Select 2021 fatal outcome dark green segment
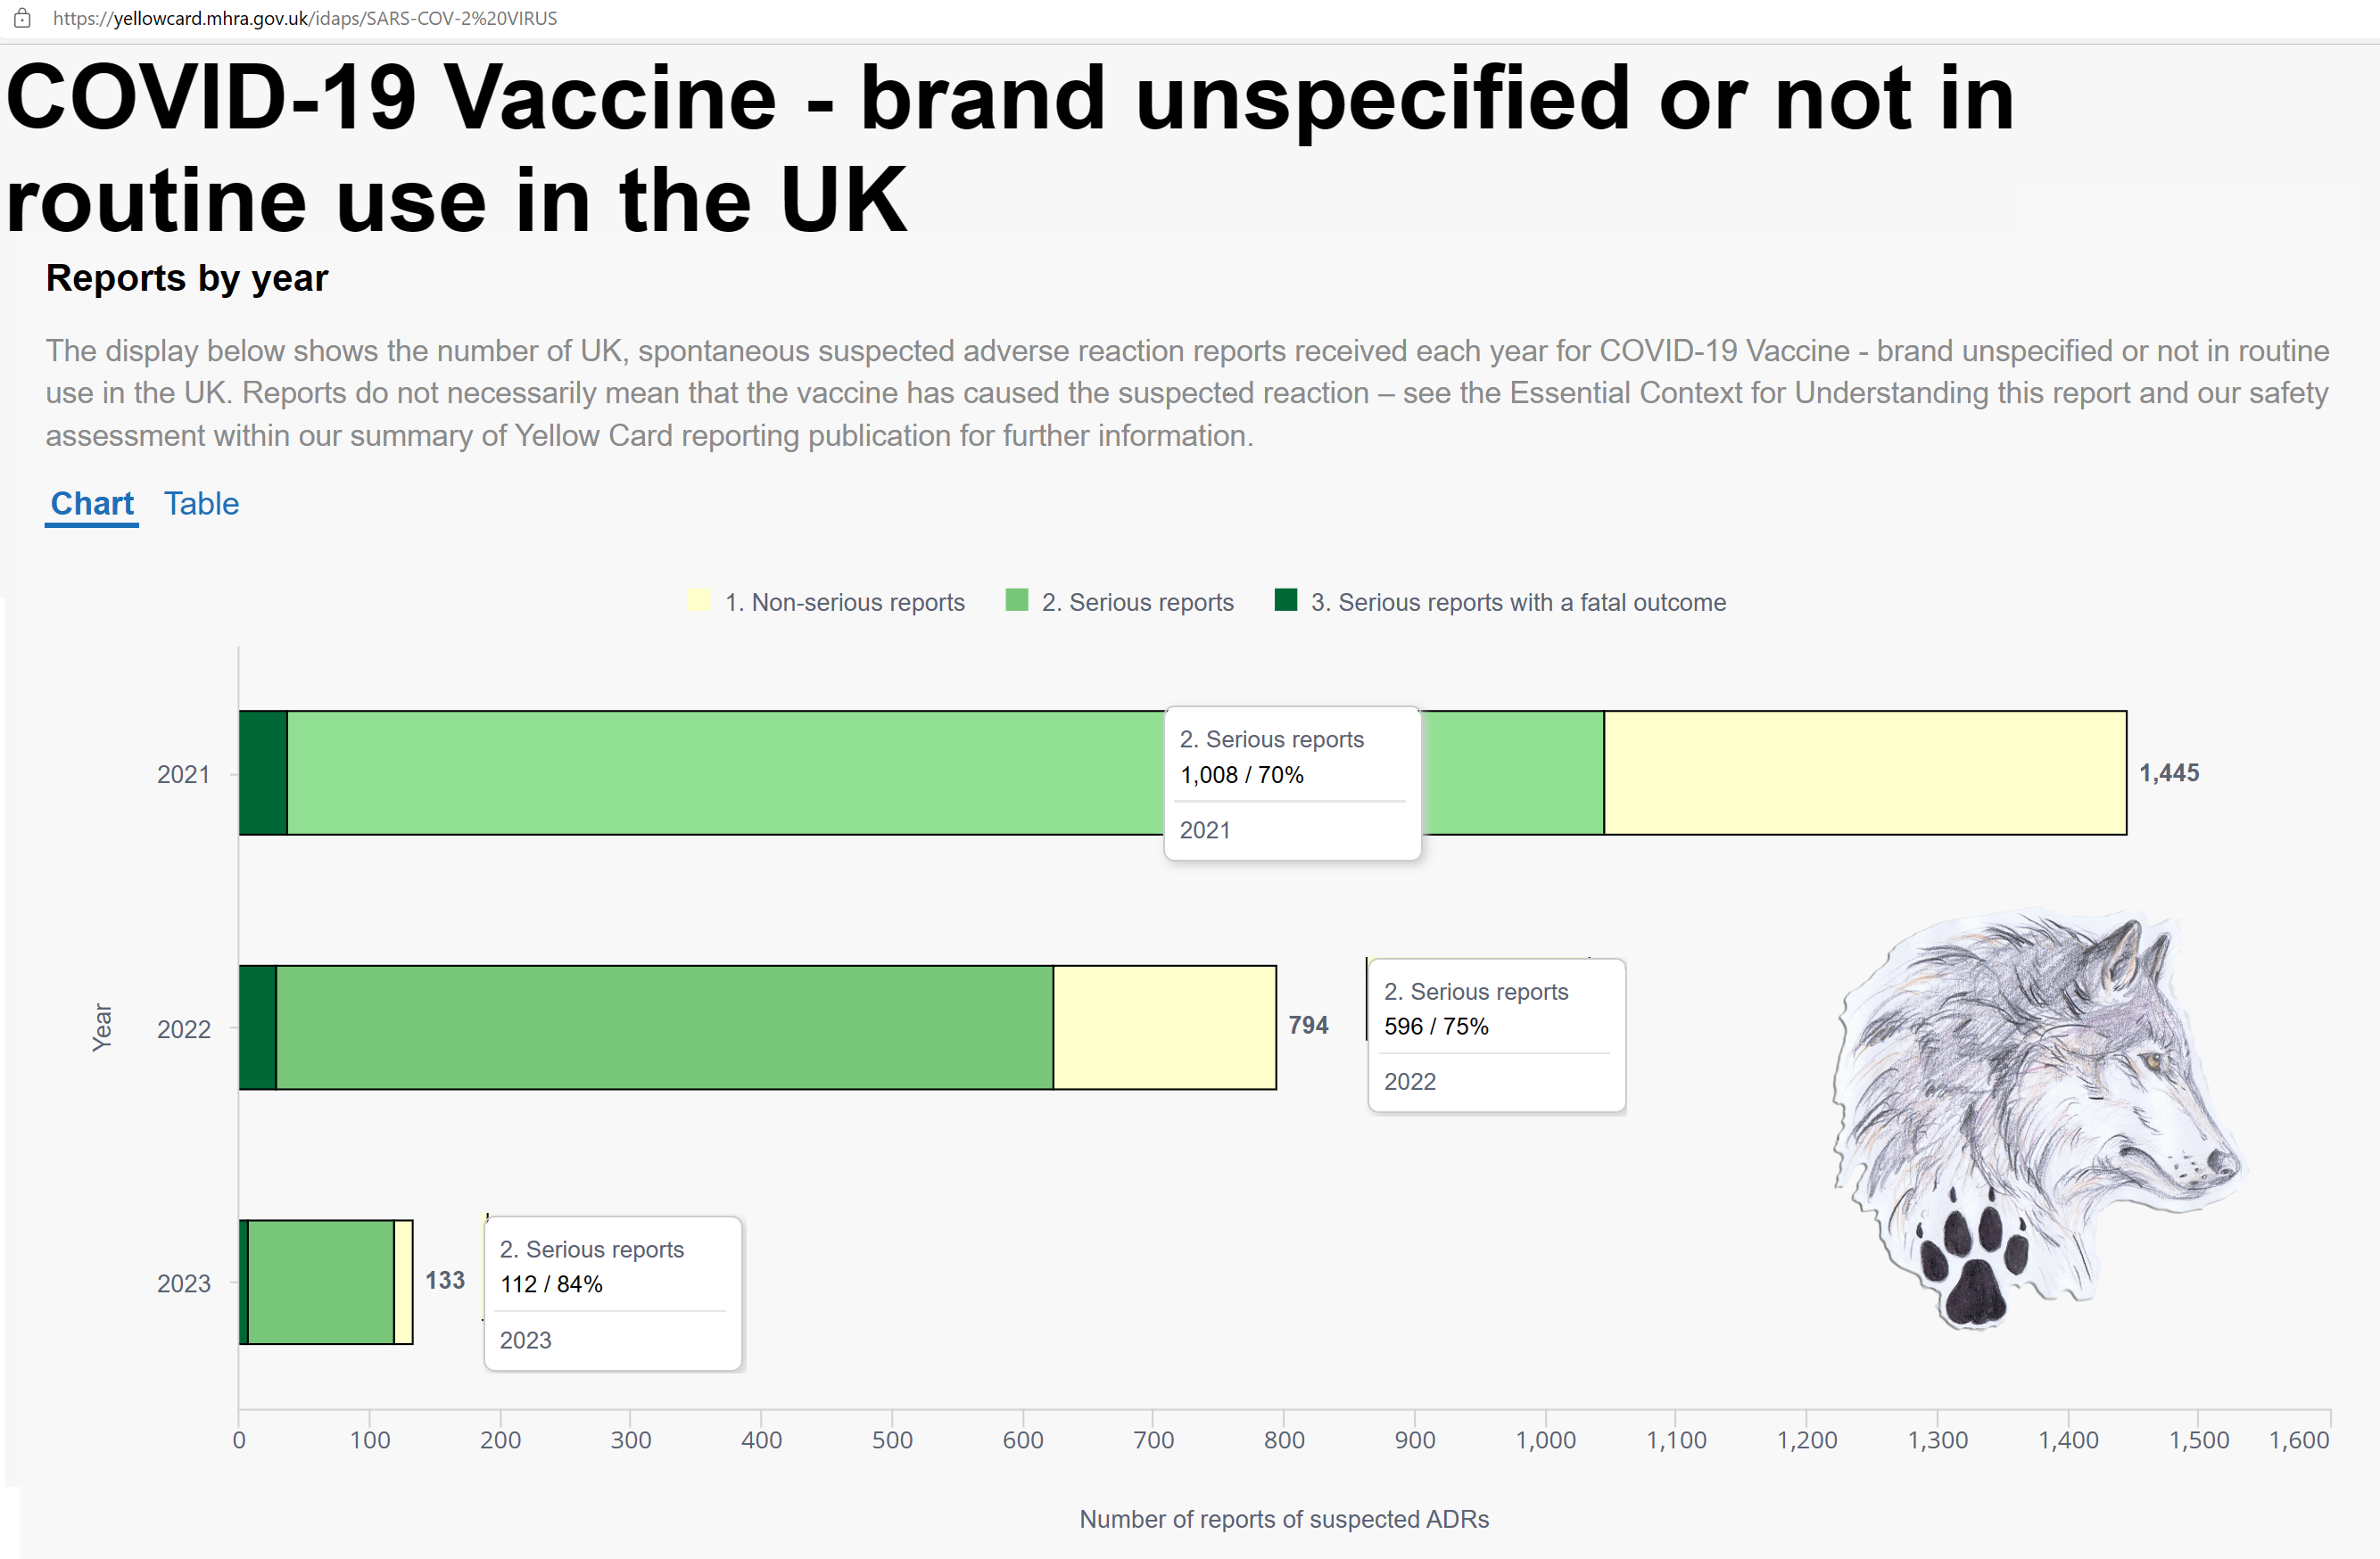 coord(263,773)
